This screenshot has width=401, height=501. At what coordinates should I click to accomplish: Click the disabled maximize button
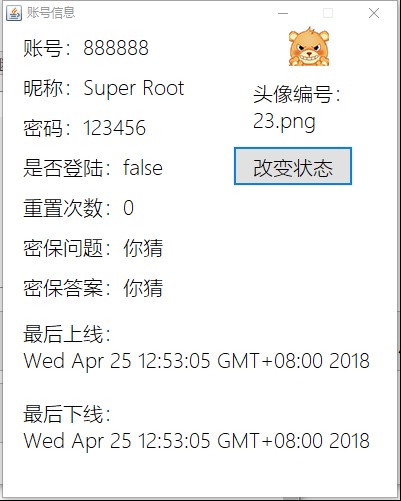click(328, 13)
